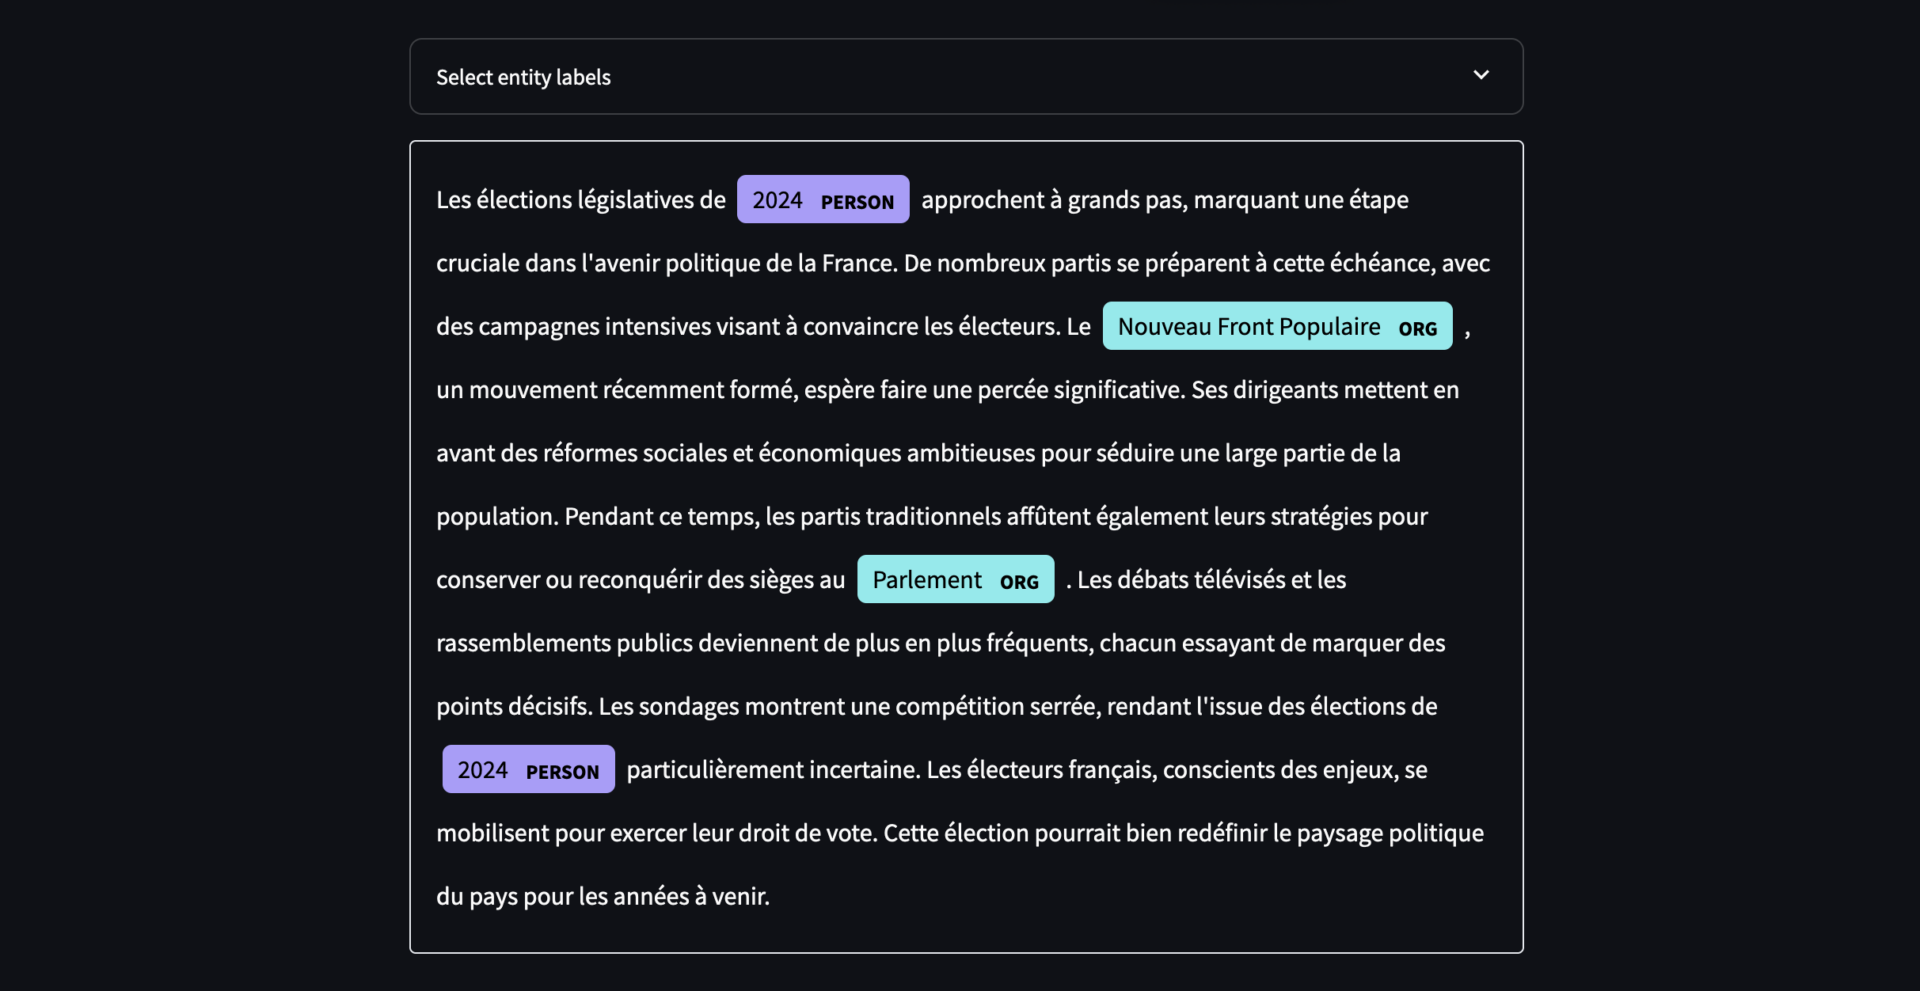Viewport: 1920px width, 991px height.
Task: Select the Nouveau Front Populaire ORG entity
Action: (x=1277, y=325)
